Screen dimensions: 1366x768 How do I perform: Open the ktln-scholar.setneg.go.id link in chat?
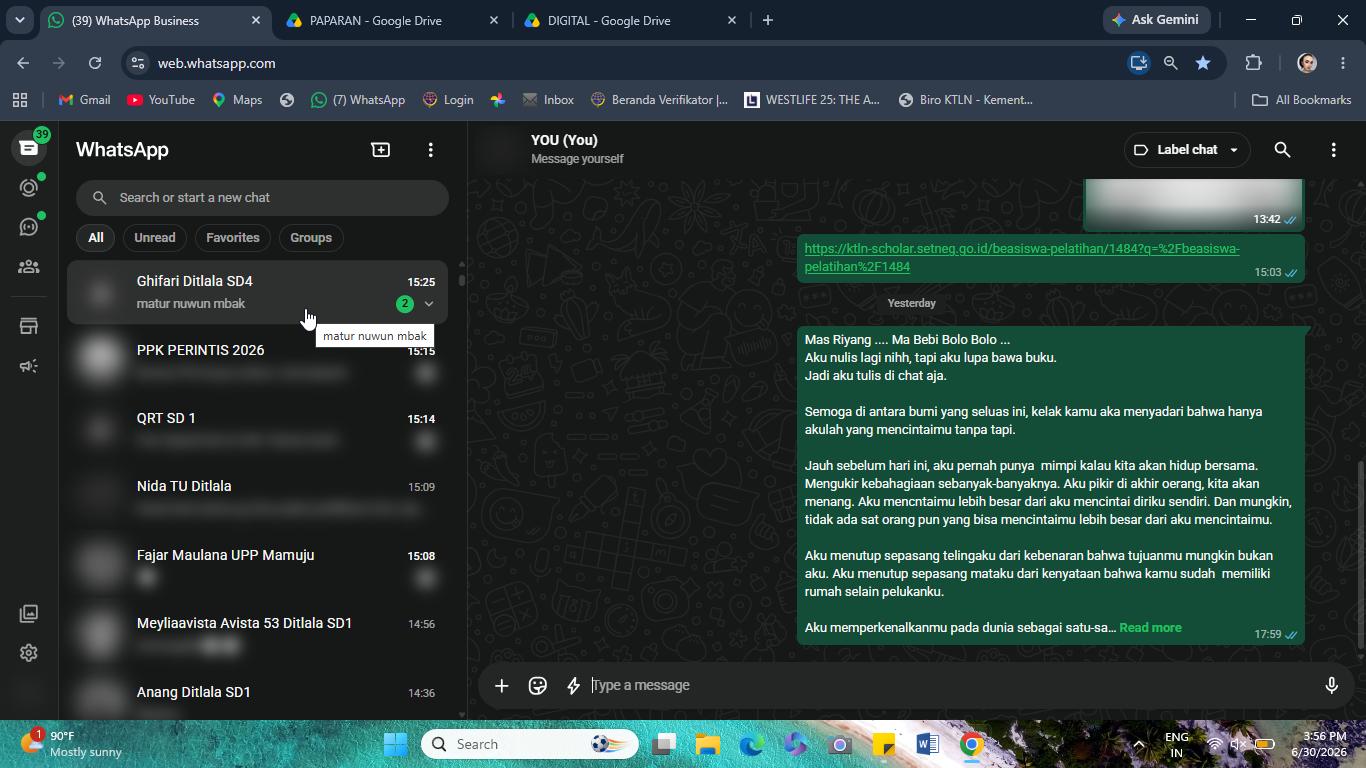[x=1022, y=258]
